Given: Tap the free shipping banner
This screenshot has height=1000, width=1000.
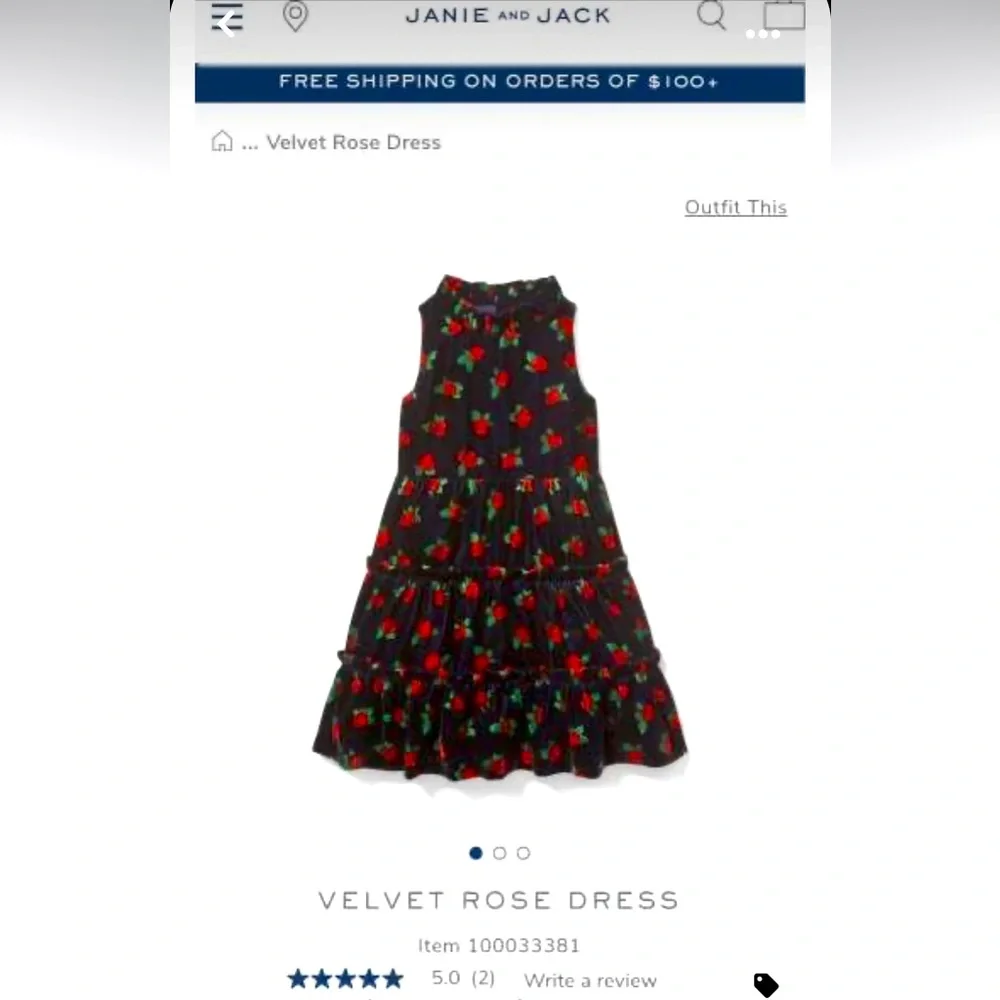Looking at the screenshot, I should 500,83.
